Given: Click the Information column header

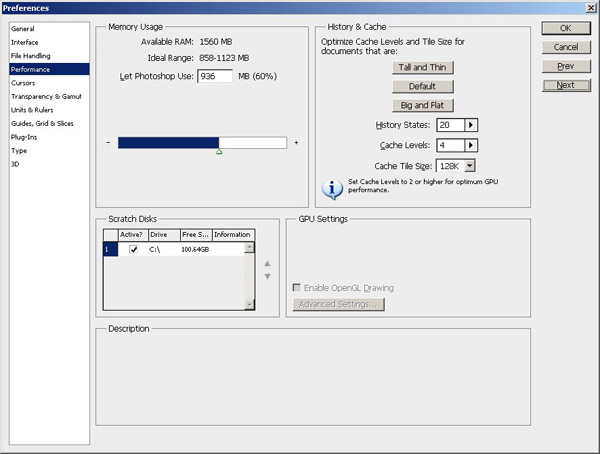Looking at the screenshot, I should [233, 235].
